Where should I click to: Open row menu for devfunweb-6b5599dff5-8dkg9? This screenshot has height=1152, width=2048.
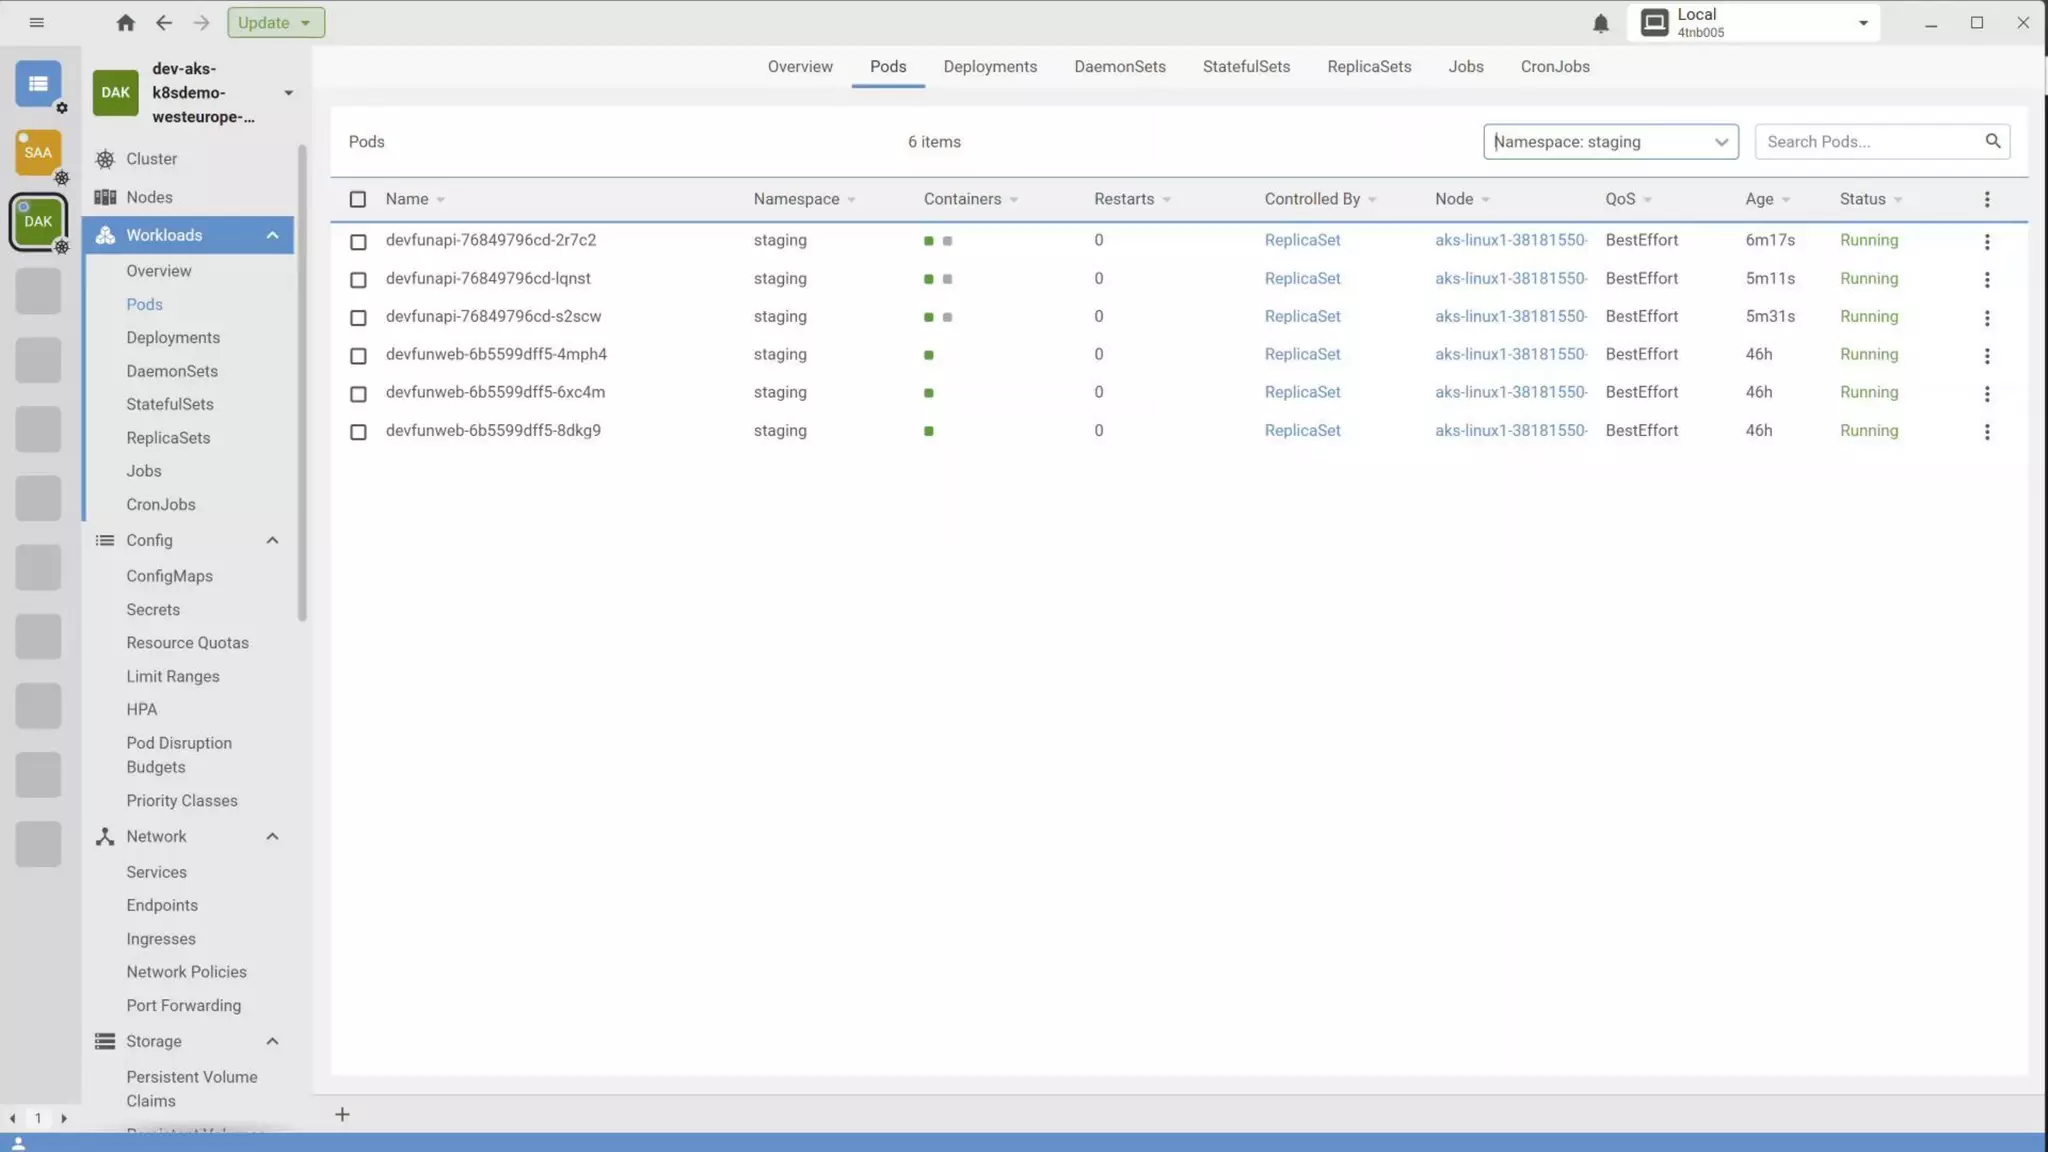tap(1986, 431)
